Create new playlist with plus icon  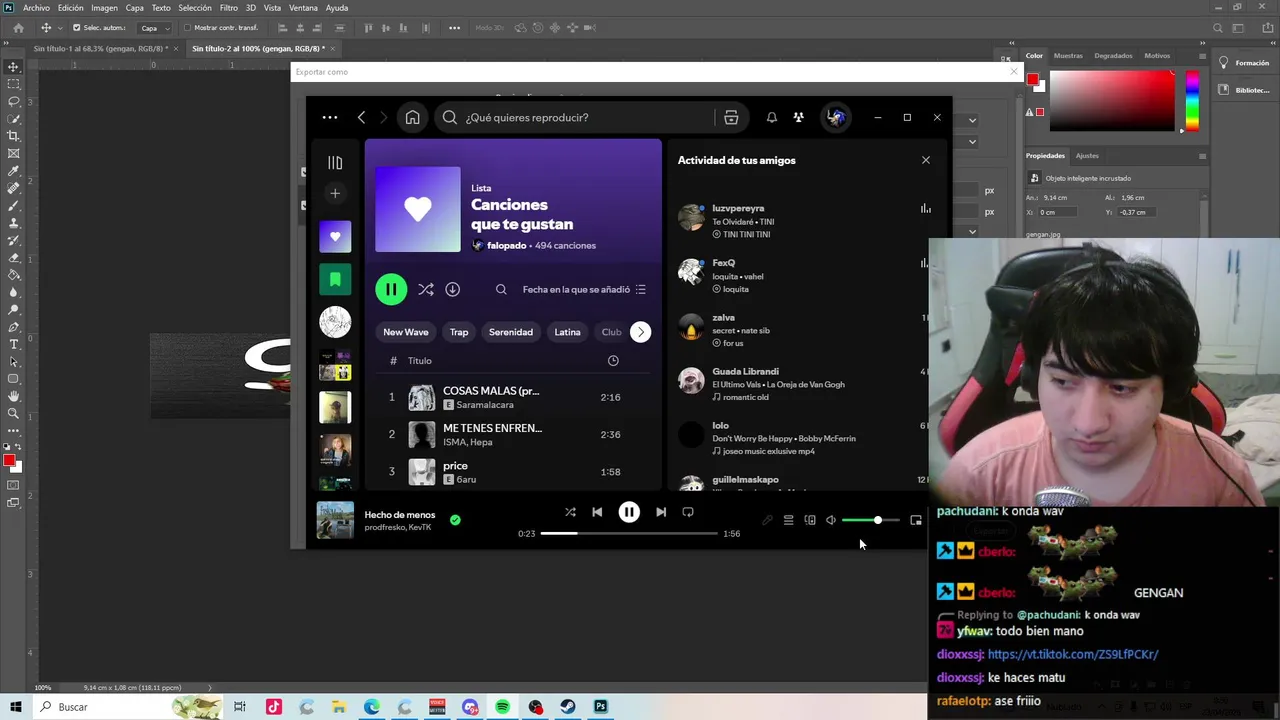point(335,193)
